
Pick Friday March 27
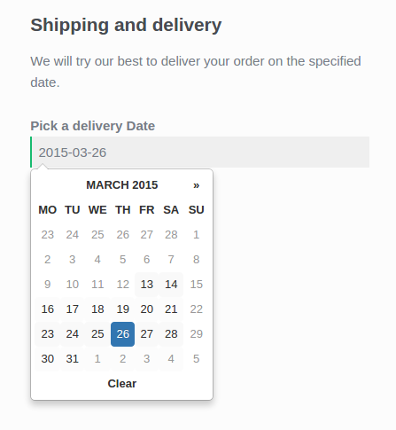pyautogui.click(x=147, y=334)
